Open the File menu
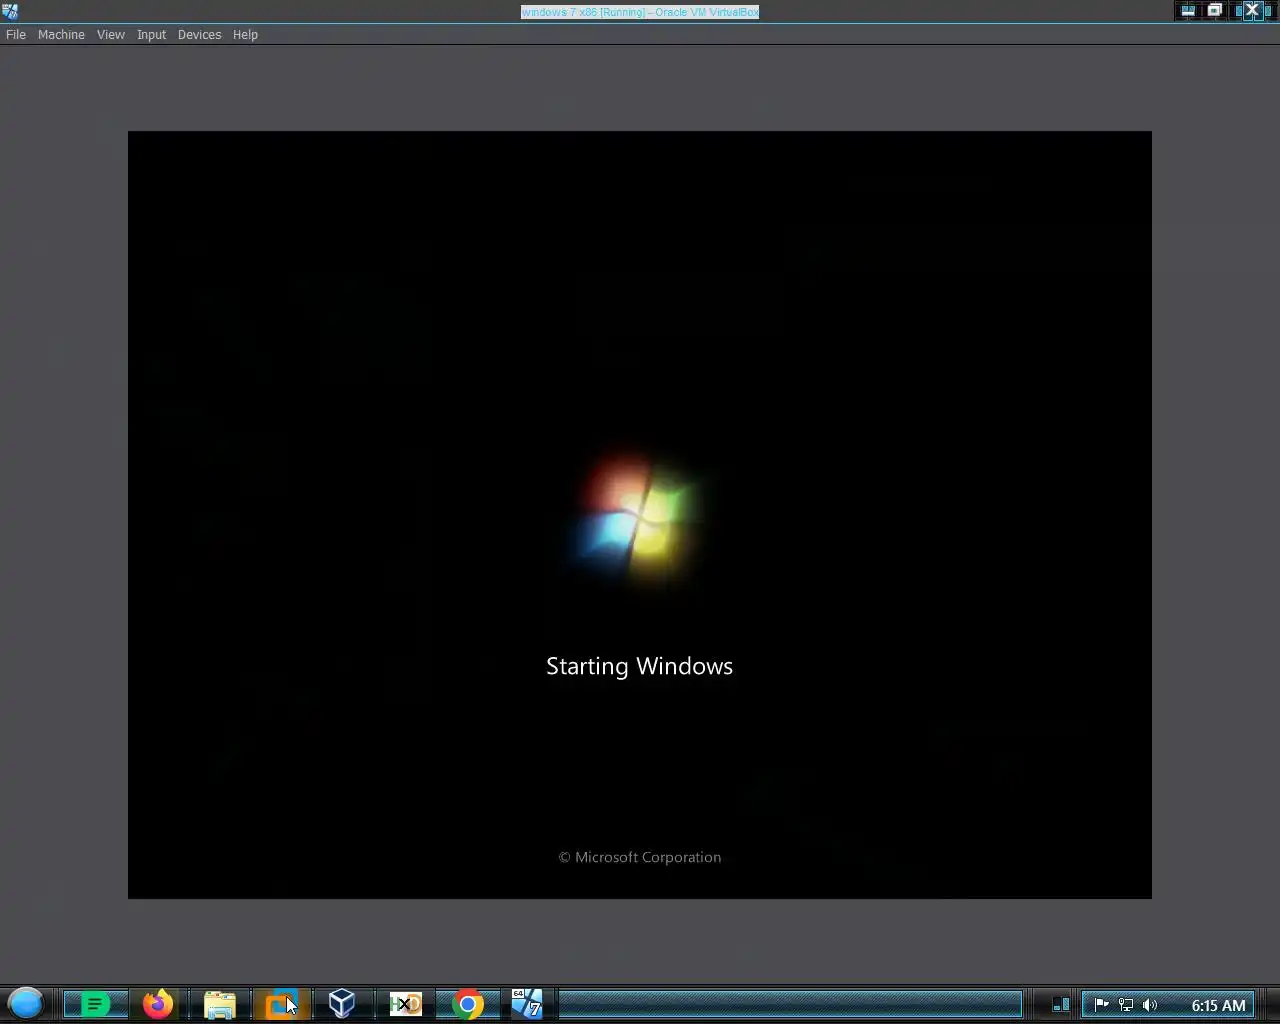The image size is (1280, 1024). pyautogui.click(x=16, y=34)
